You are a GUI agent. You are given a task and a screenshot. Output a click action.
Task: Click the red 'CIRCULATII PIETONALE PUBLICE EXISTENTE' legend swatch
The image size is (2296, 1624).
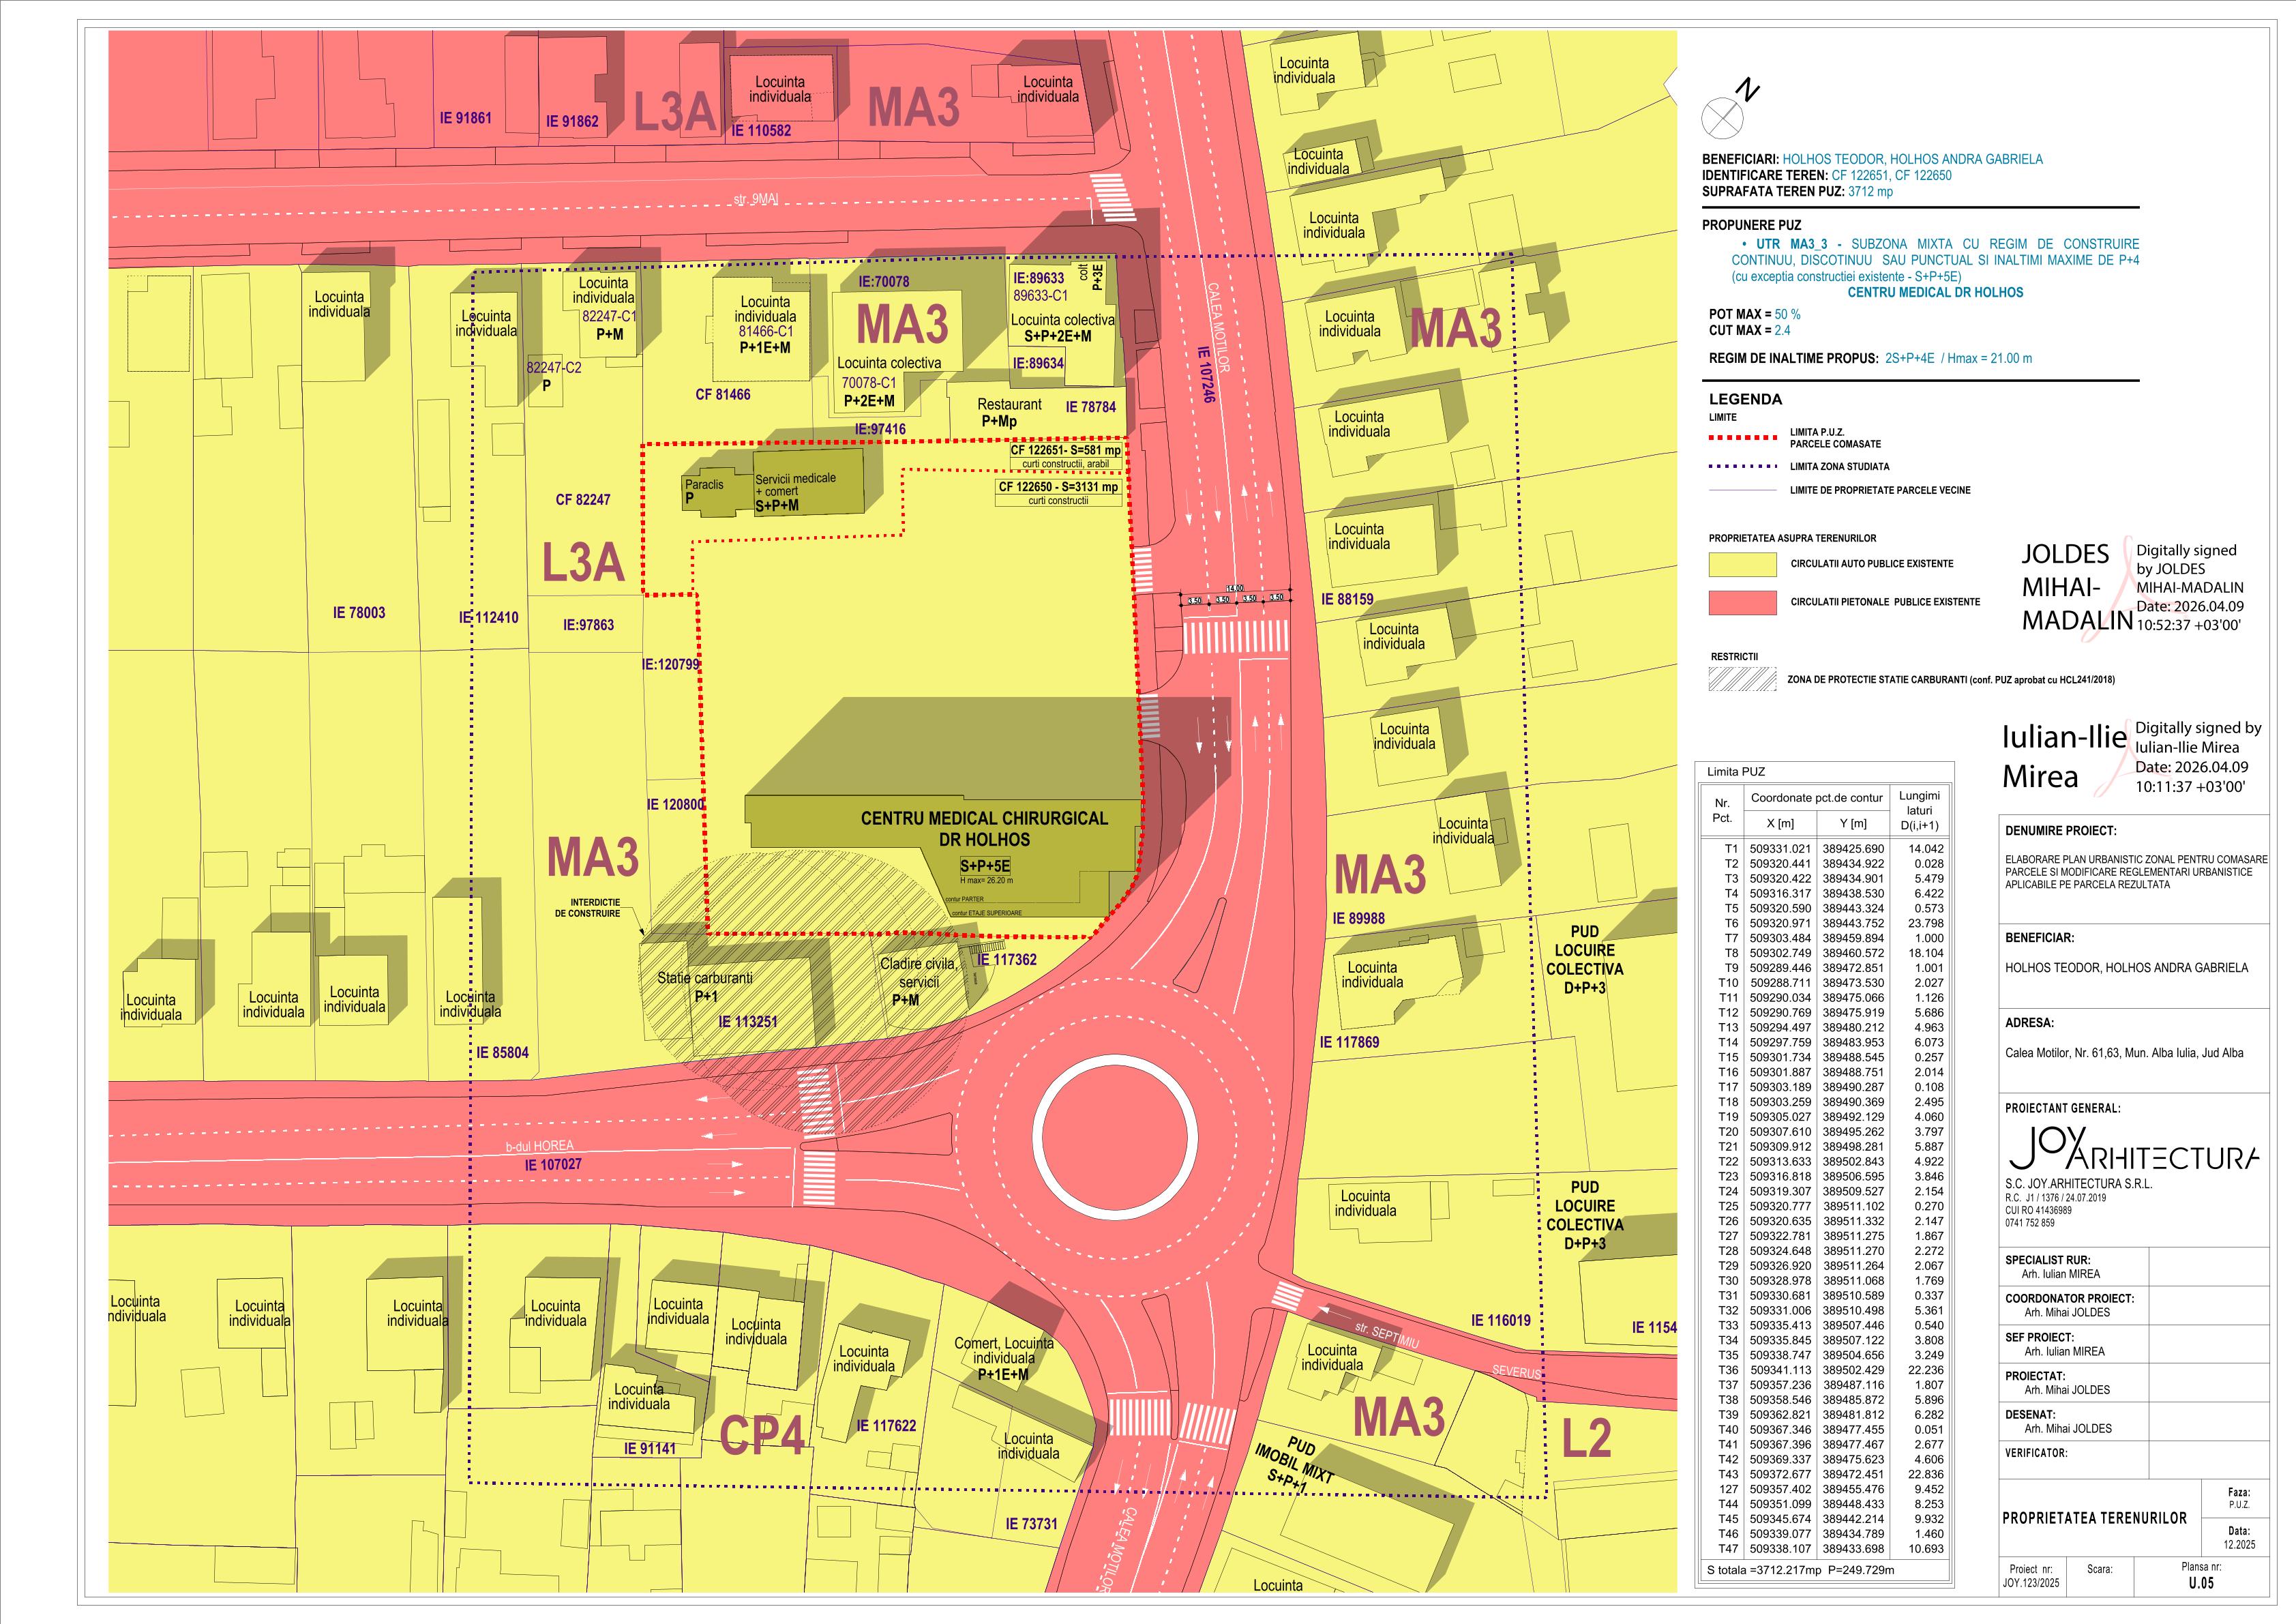click(1742, 602)
